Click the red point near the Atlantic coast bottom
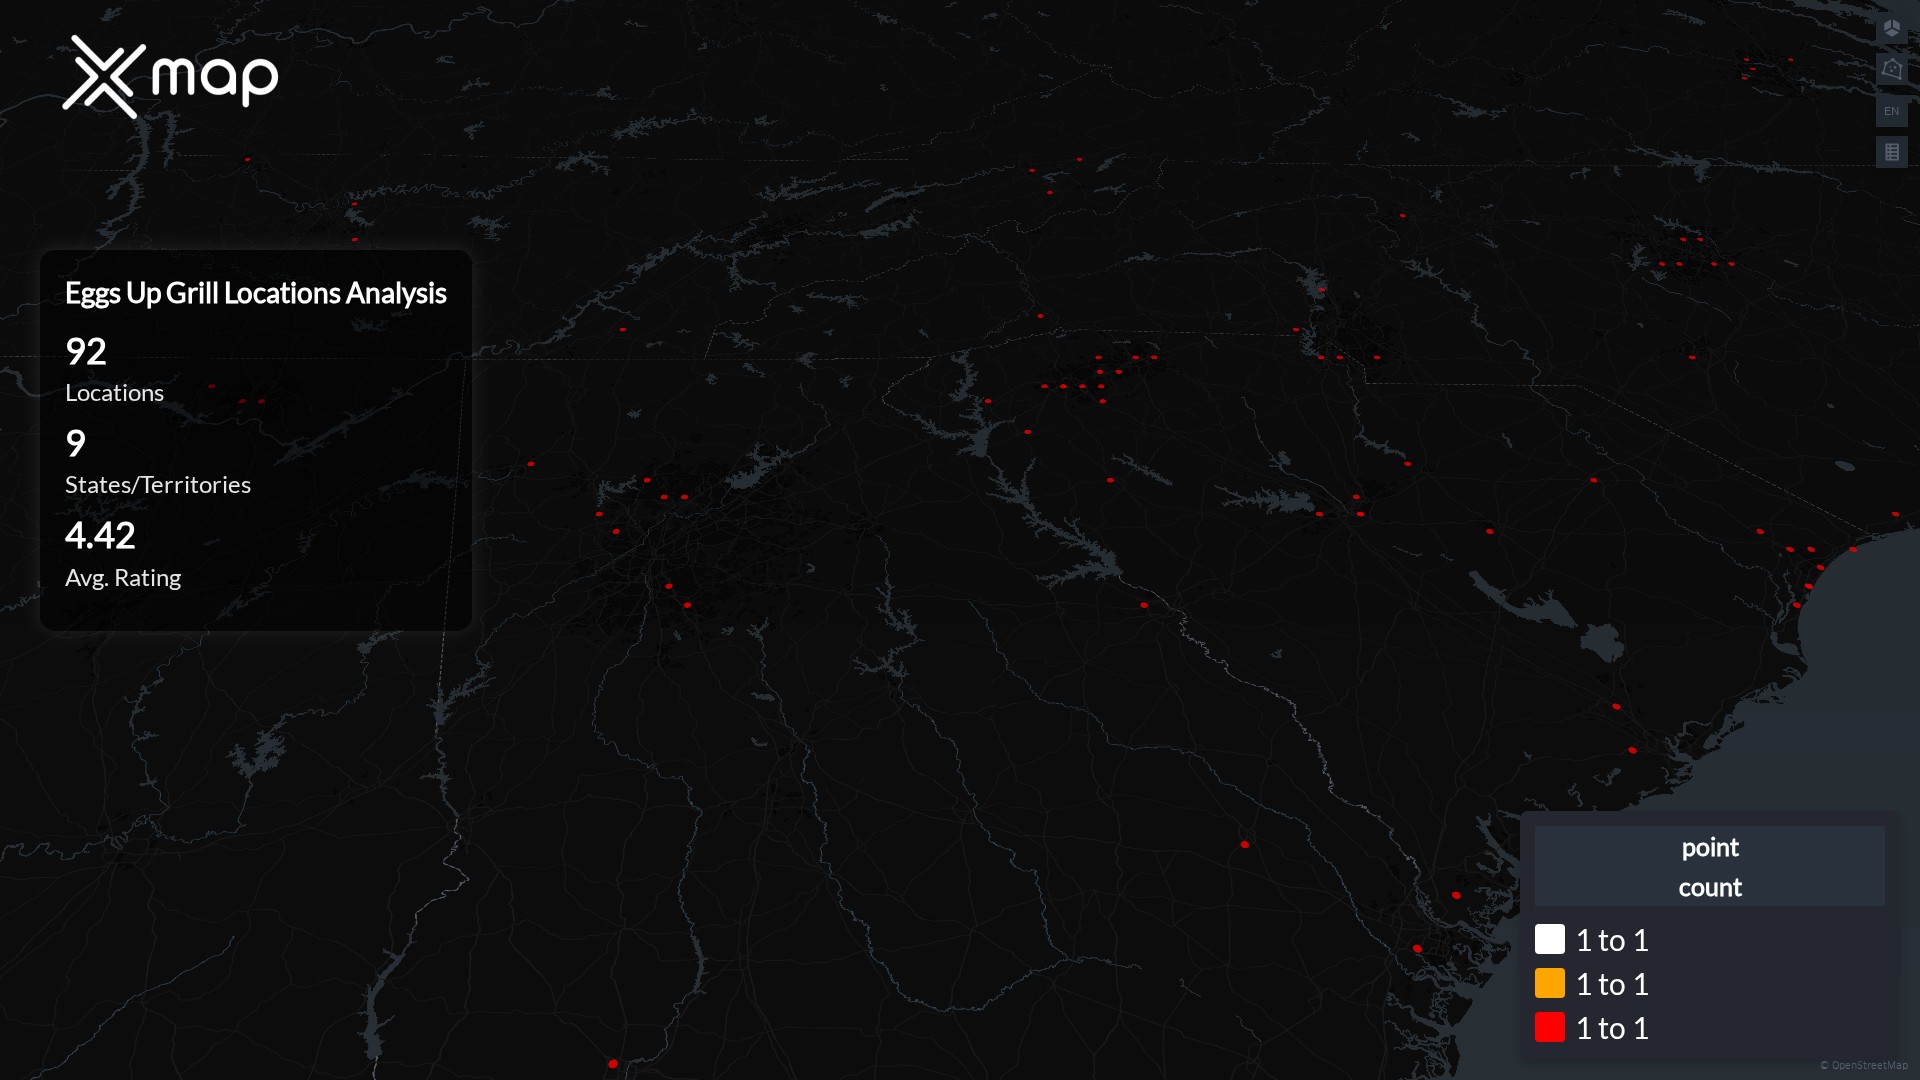This screenshot has width=1920, height=1080. coord(1417,949)
